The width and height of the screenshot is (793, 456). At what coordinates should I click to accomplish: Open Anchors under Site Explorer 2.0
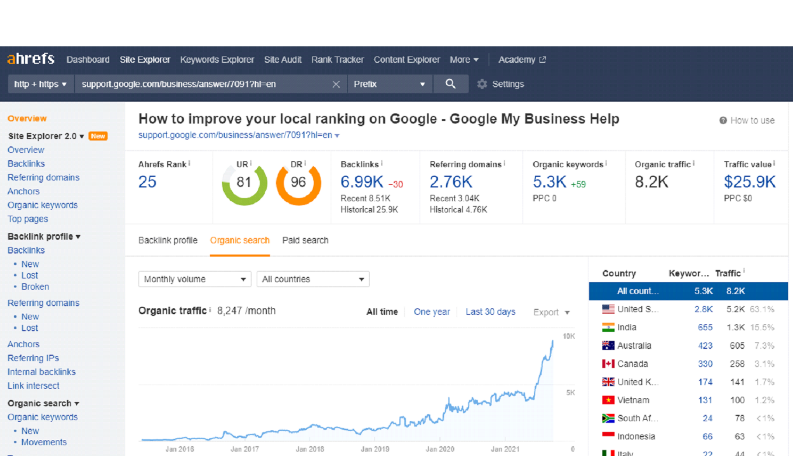coord(23,191)
